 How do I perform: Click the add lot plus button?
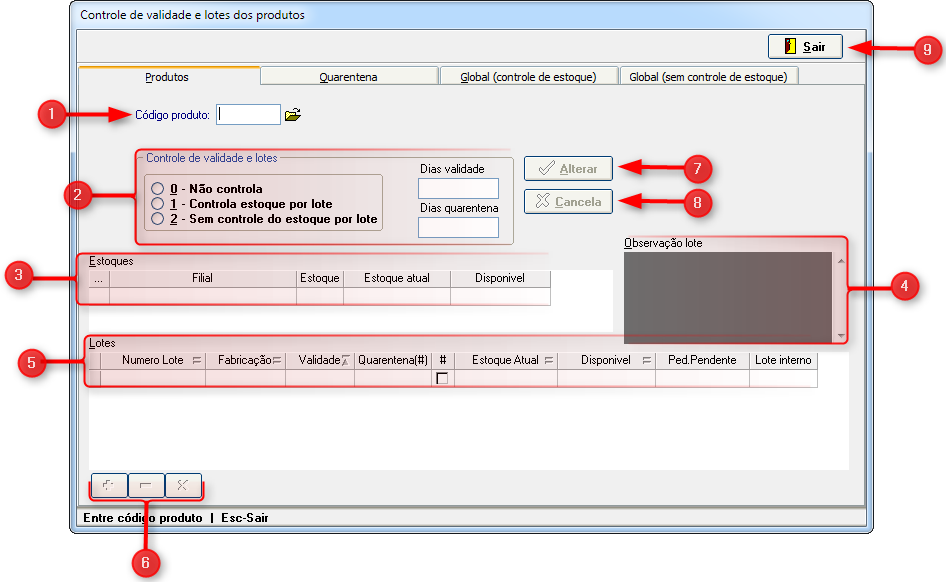tap(108, 485)
